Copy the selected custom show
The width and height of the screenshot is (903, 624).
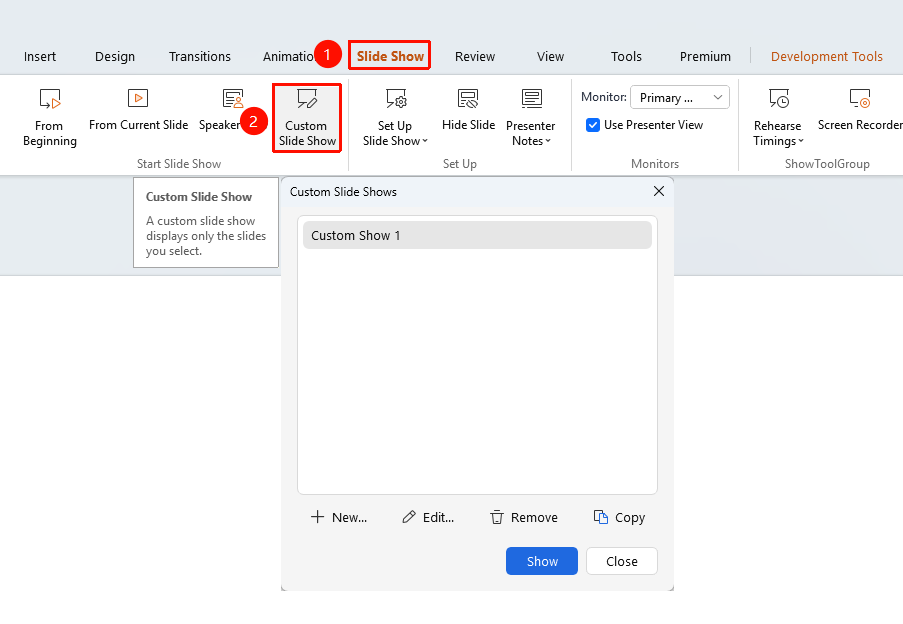coord(619,518)
